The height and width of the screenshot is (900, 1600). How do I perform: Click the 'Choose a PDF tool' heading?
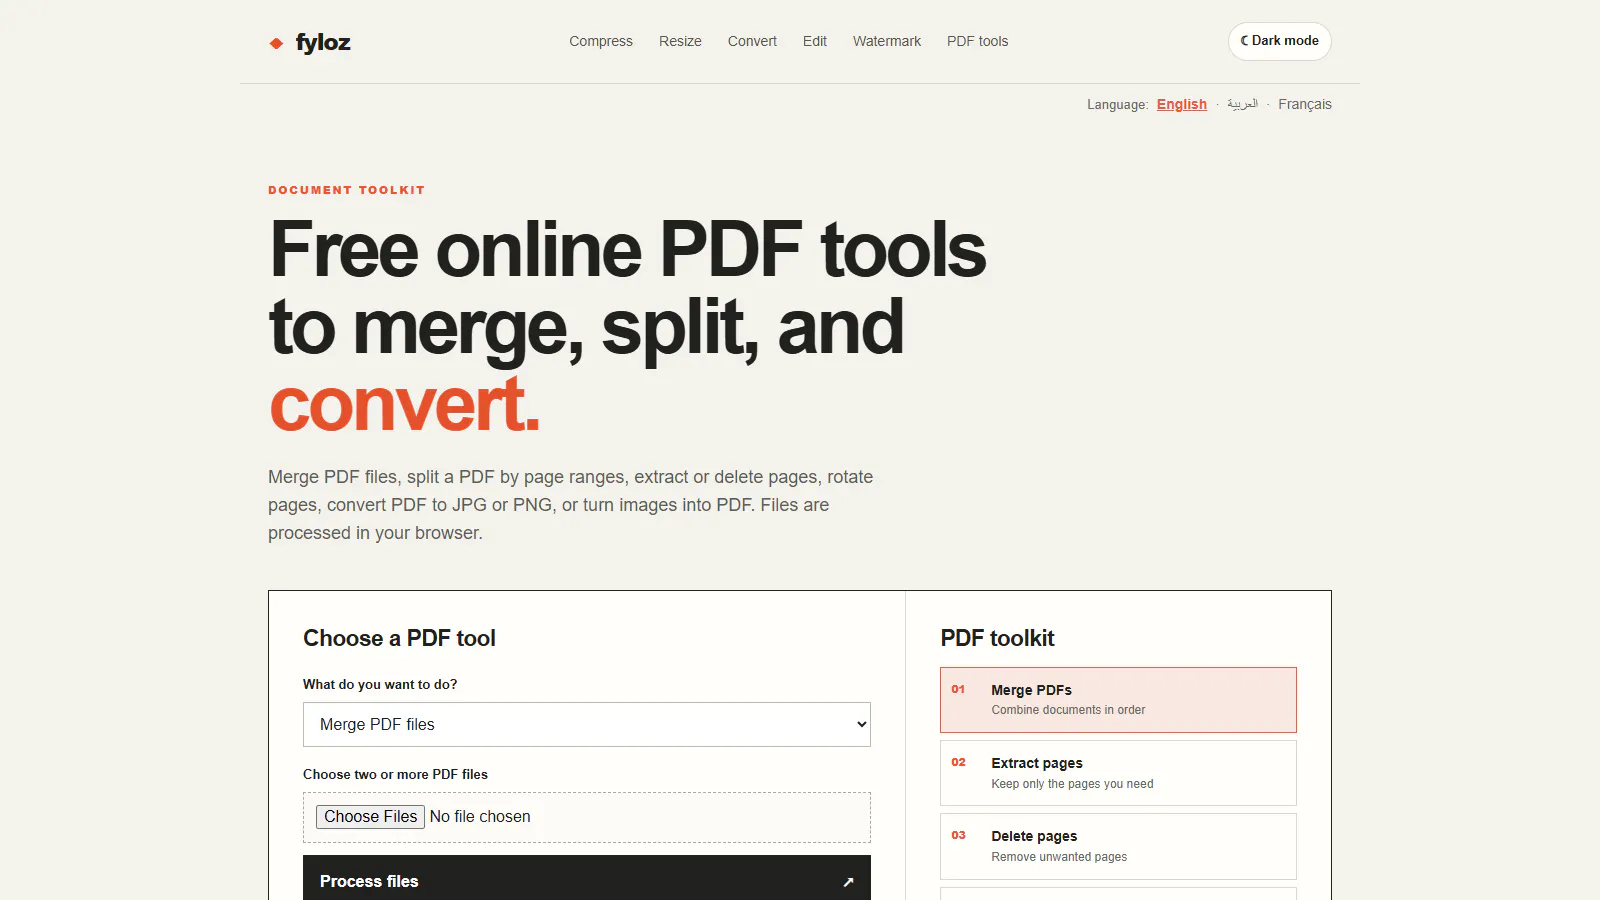point(399,638)
